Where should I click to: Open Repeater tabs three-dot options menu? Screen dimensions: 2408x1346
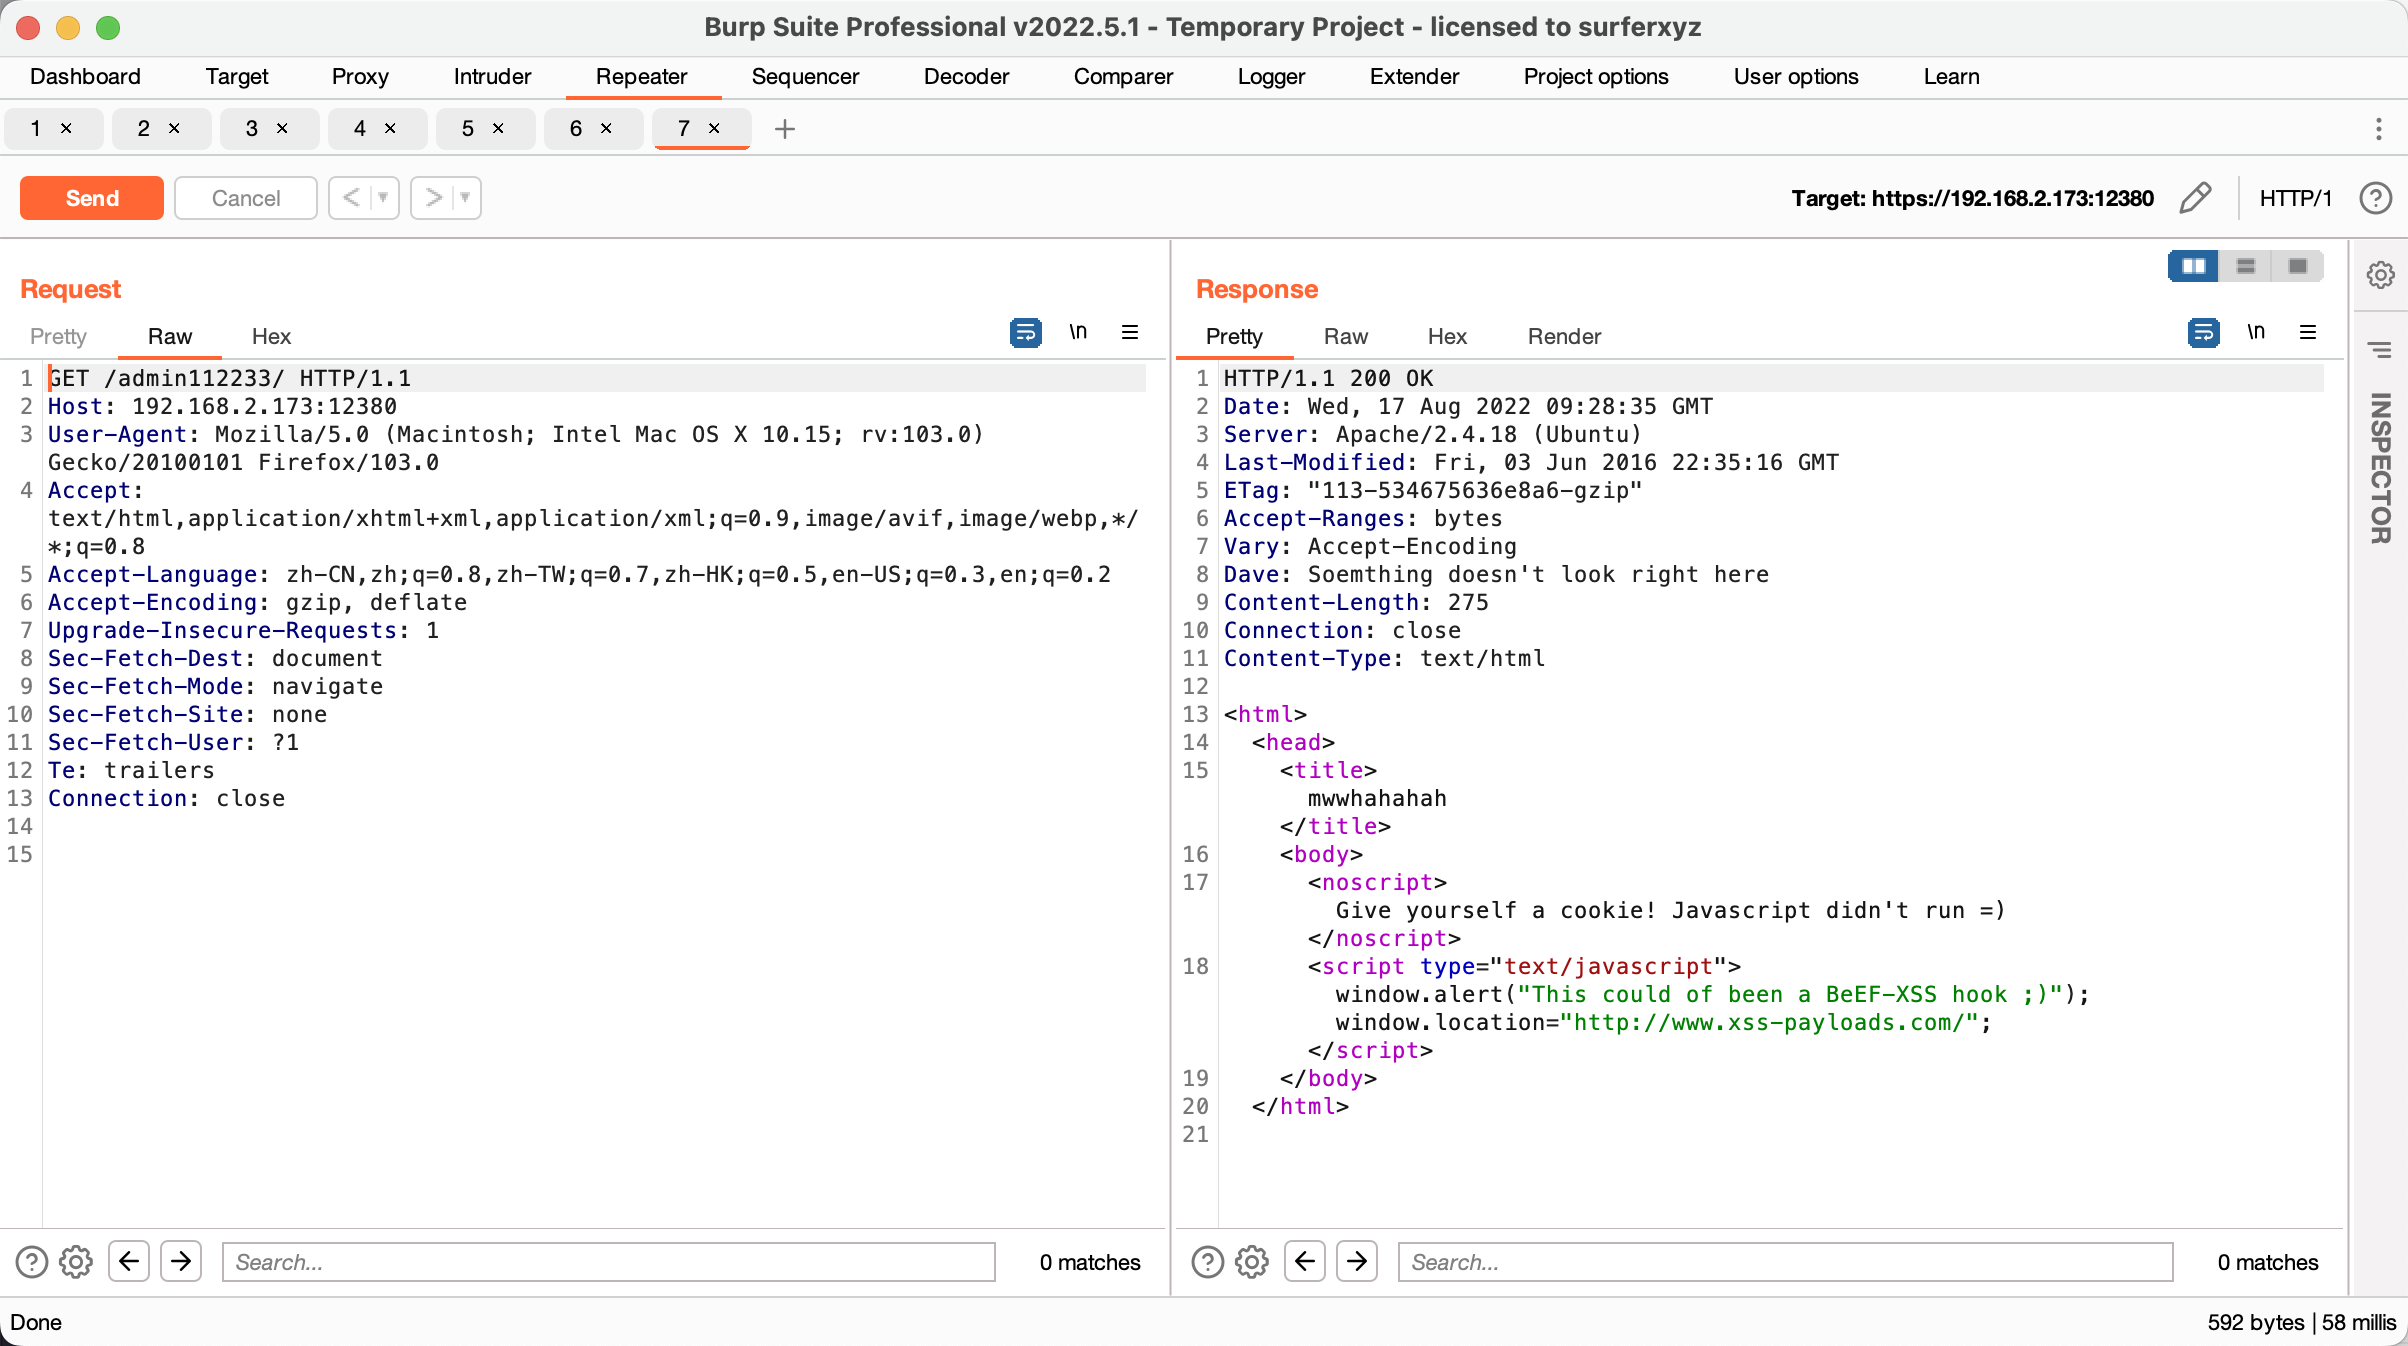coord(2379,129)
